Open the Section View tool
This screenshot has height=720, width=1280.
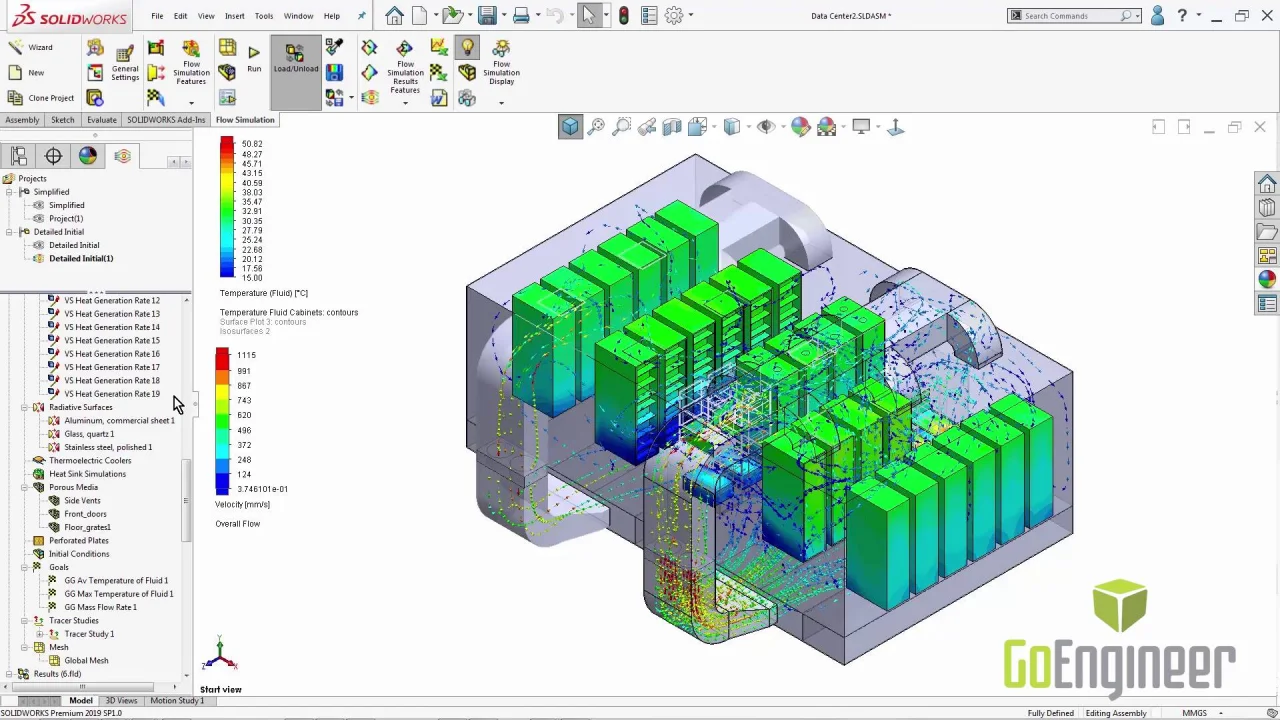tap(672, 127)
